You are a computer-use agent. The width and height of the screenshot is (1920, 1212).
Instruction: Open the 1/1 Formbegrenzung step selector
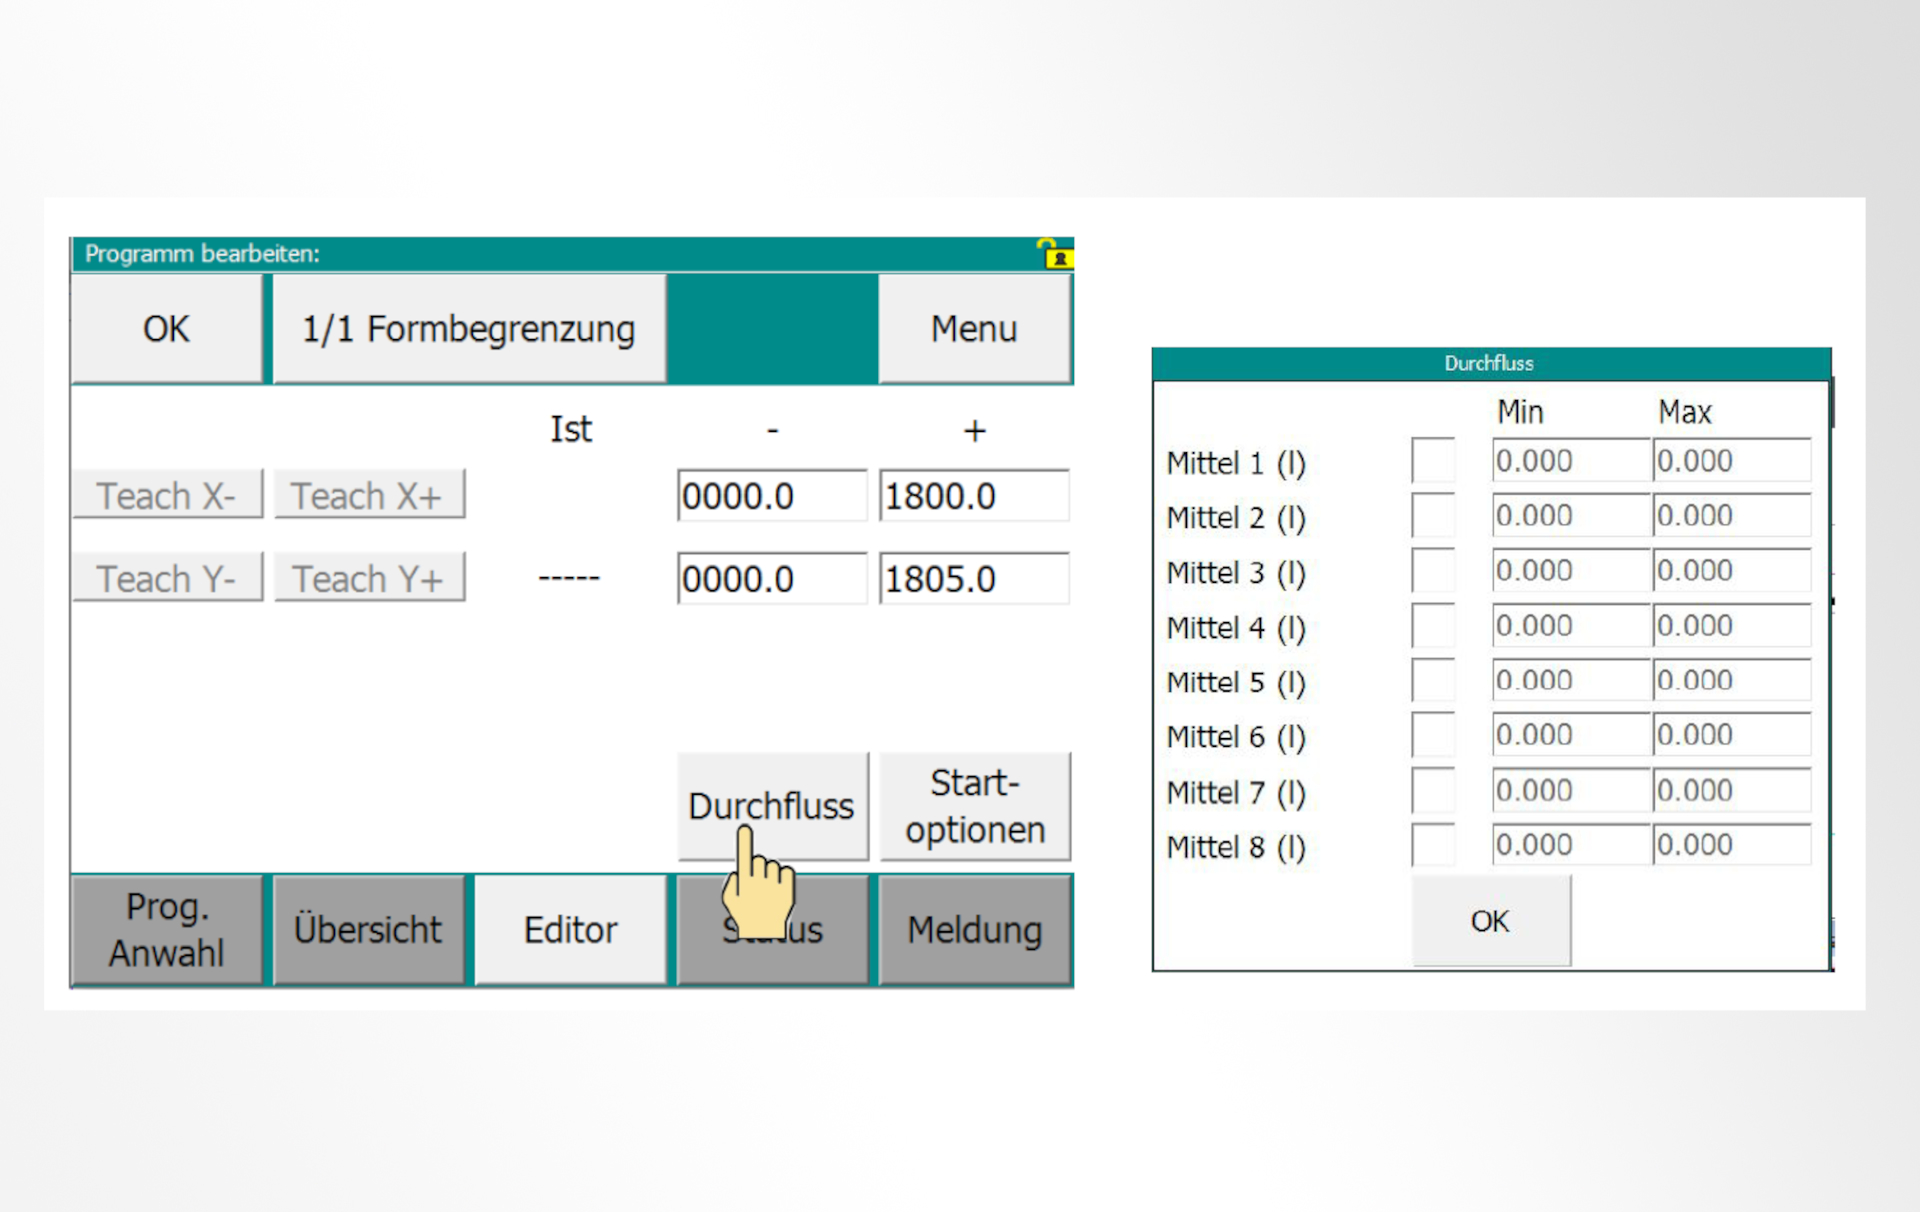469,329
